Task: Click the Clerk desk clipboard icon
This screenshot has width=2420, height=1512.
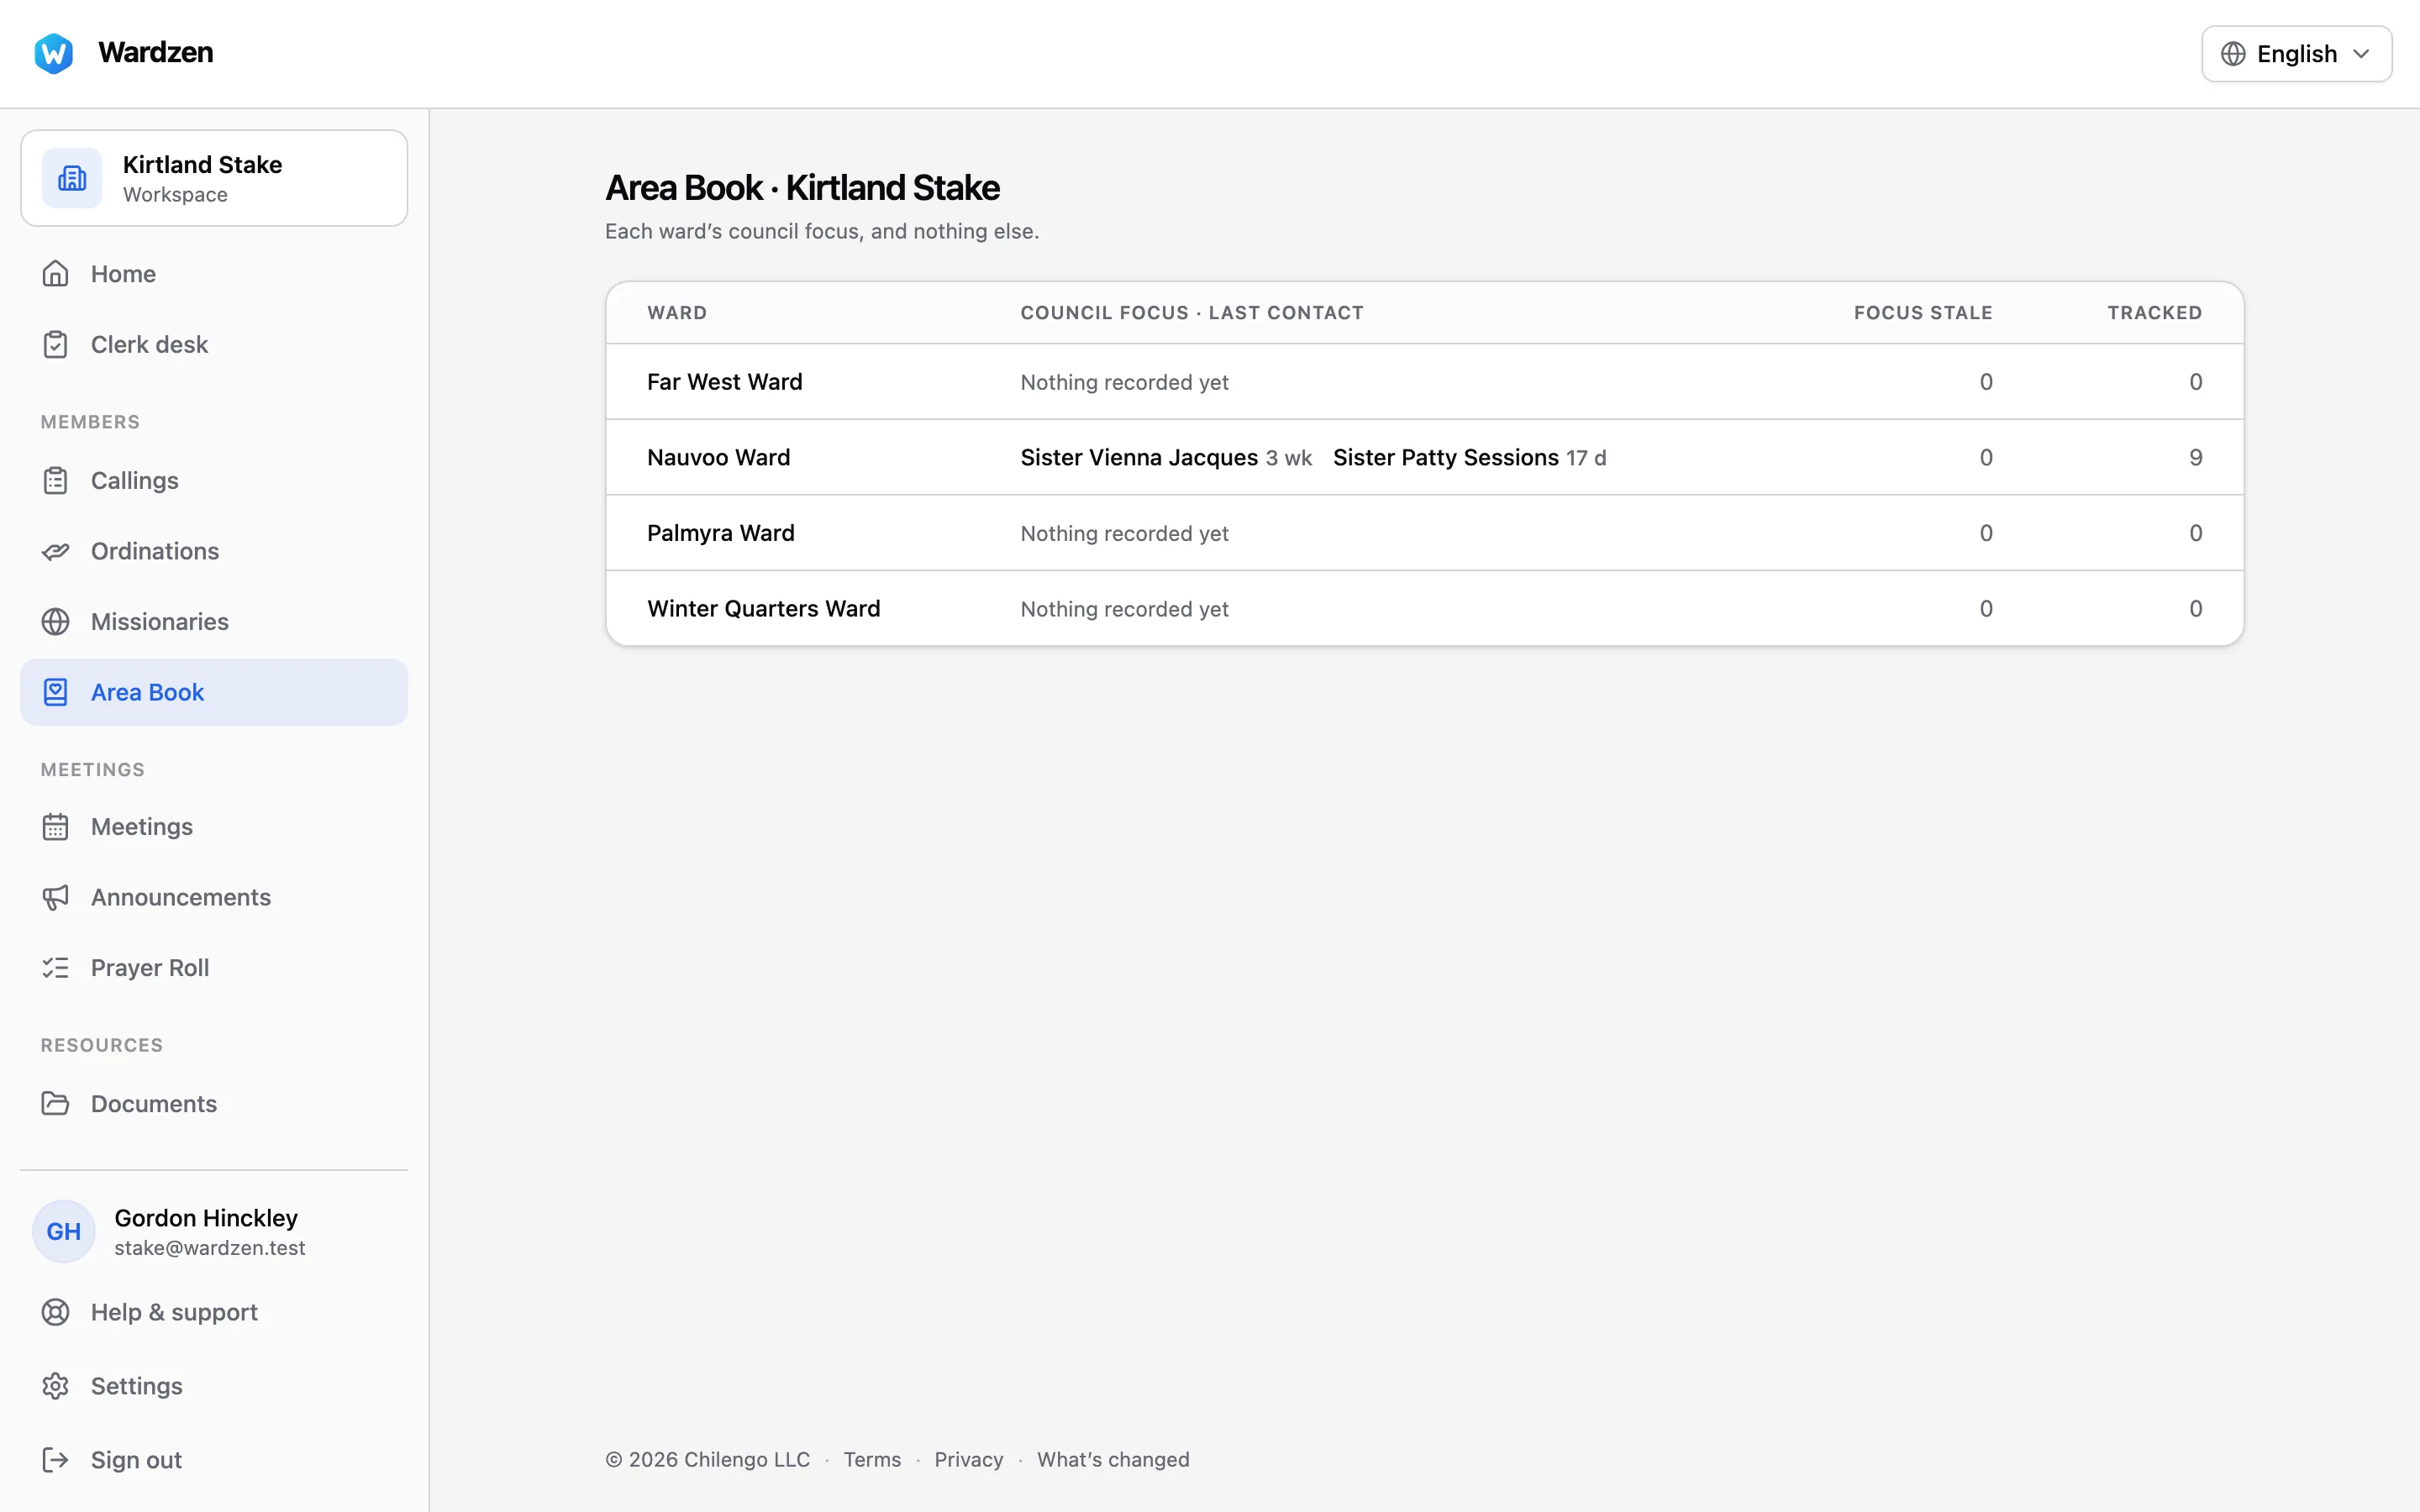Action: [55, 344]
